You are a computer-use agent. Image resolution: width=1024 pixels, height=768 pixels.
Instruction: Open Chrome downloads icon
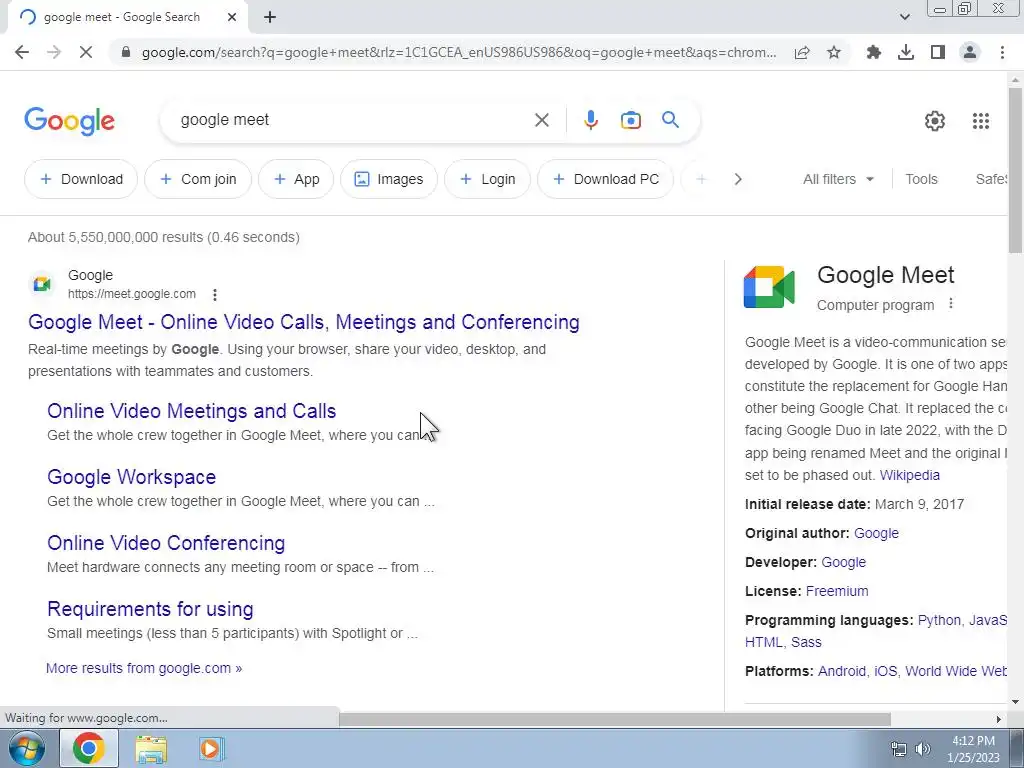[906, 52]
